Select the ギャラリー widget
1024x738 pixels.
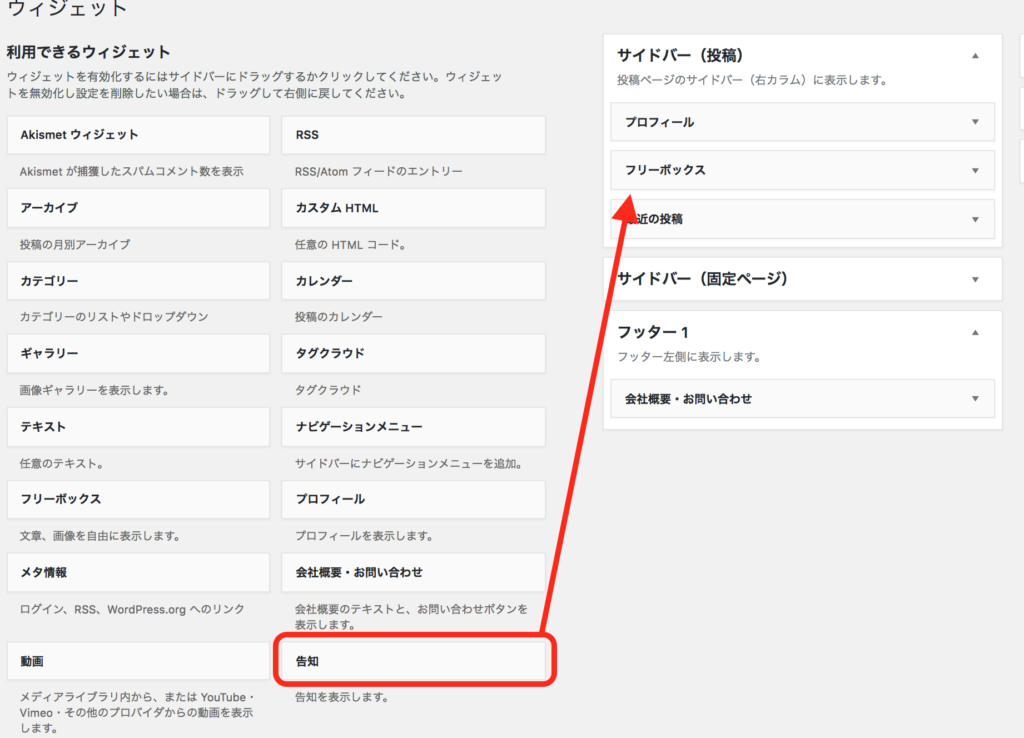point(138,354)
